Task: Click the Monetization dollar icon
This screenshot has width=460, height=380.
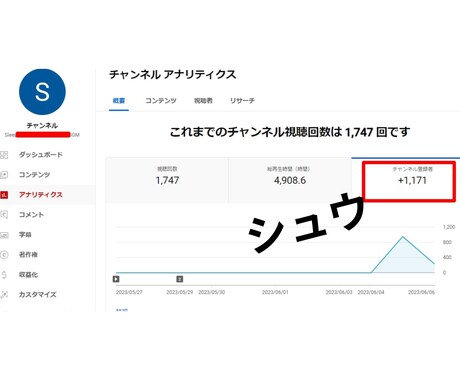Action: tap(4, 275)
